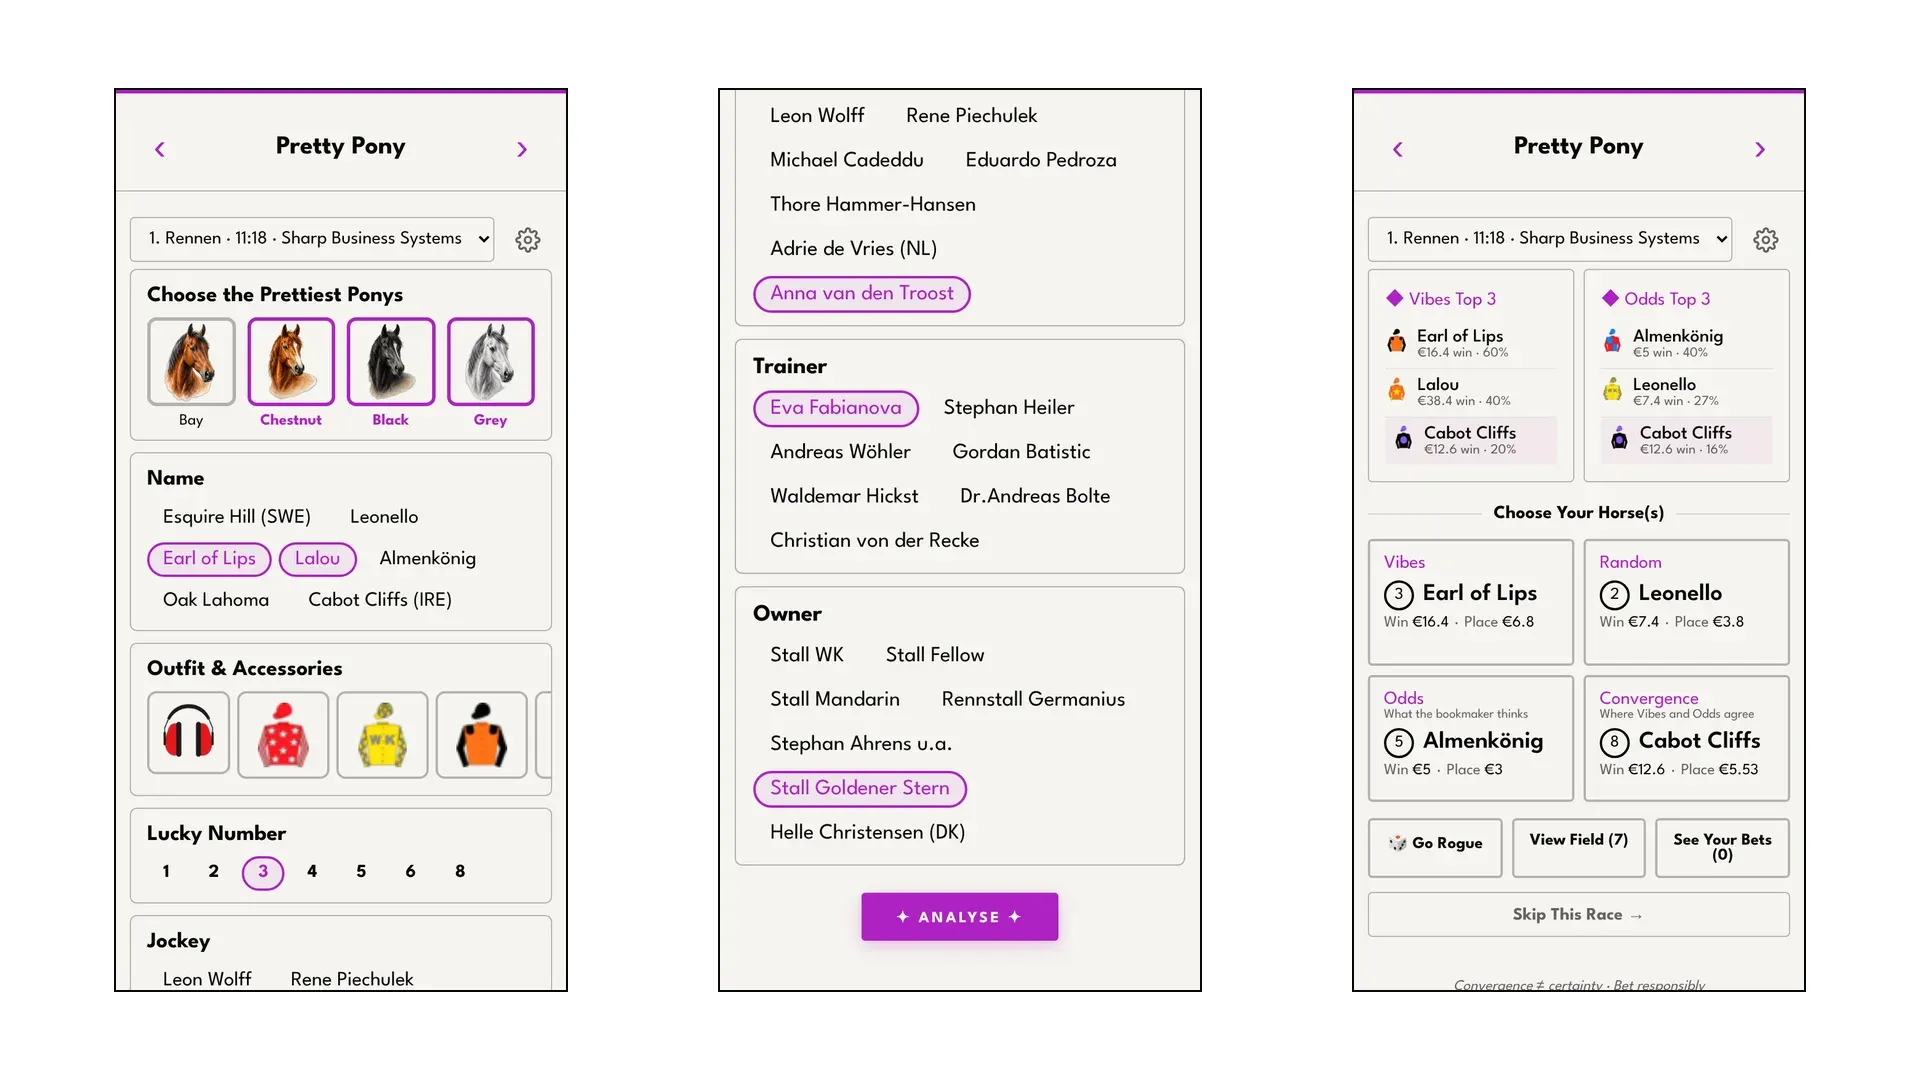Skip This Race
1920x1080 pixels.
1578,915
